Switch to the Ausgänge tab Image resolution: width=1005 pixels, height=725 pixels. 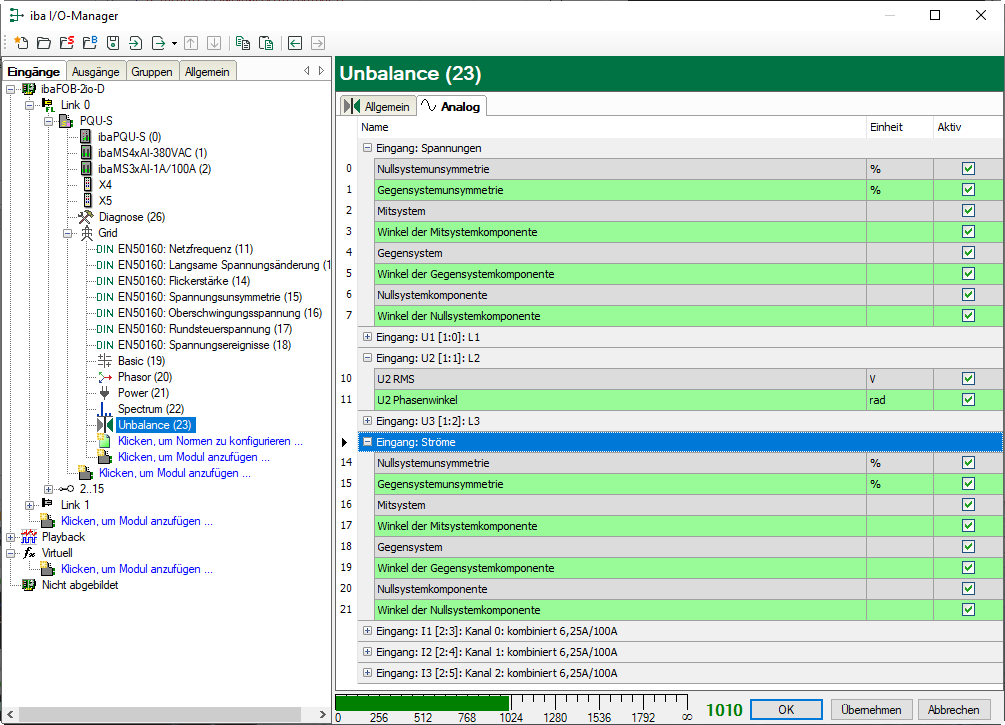95,72
